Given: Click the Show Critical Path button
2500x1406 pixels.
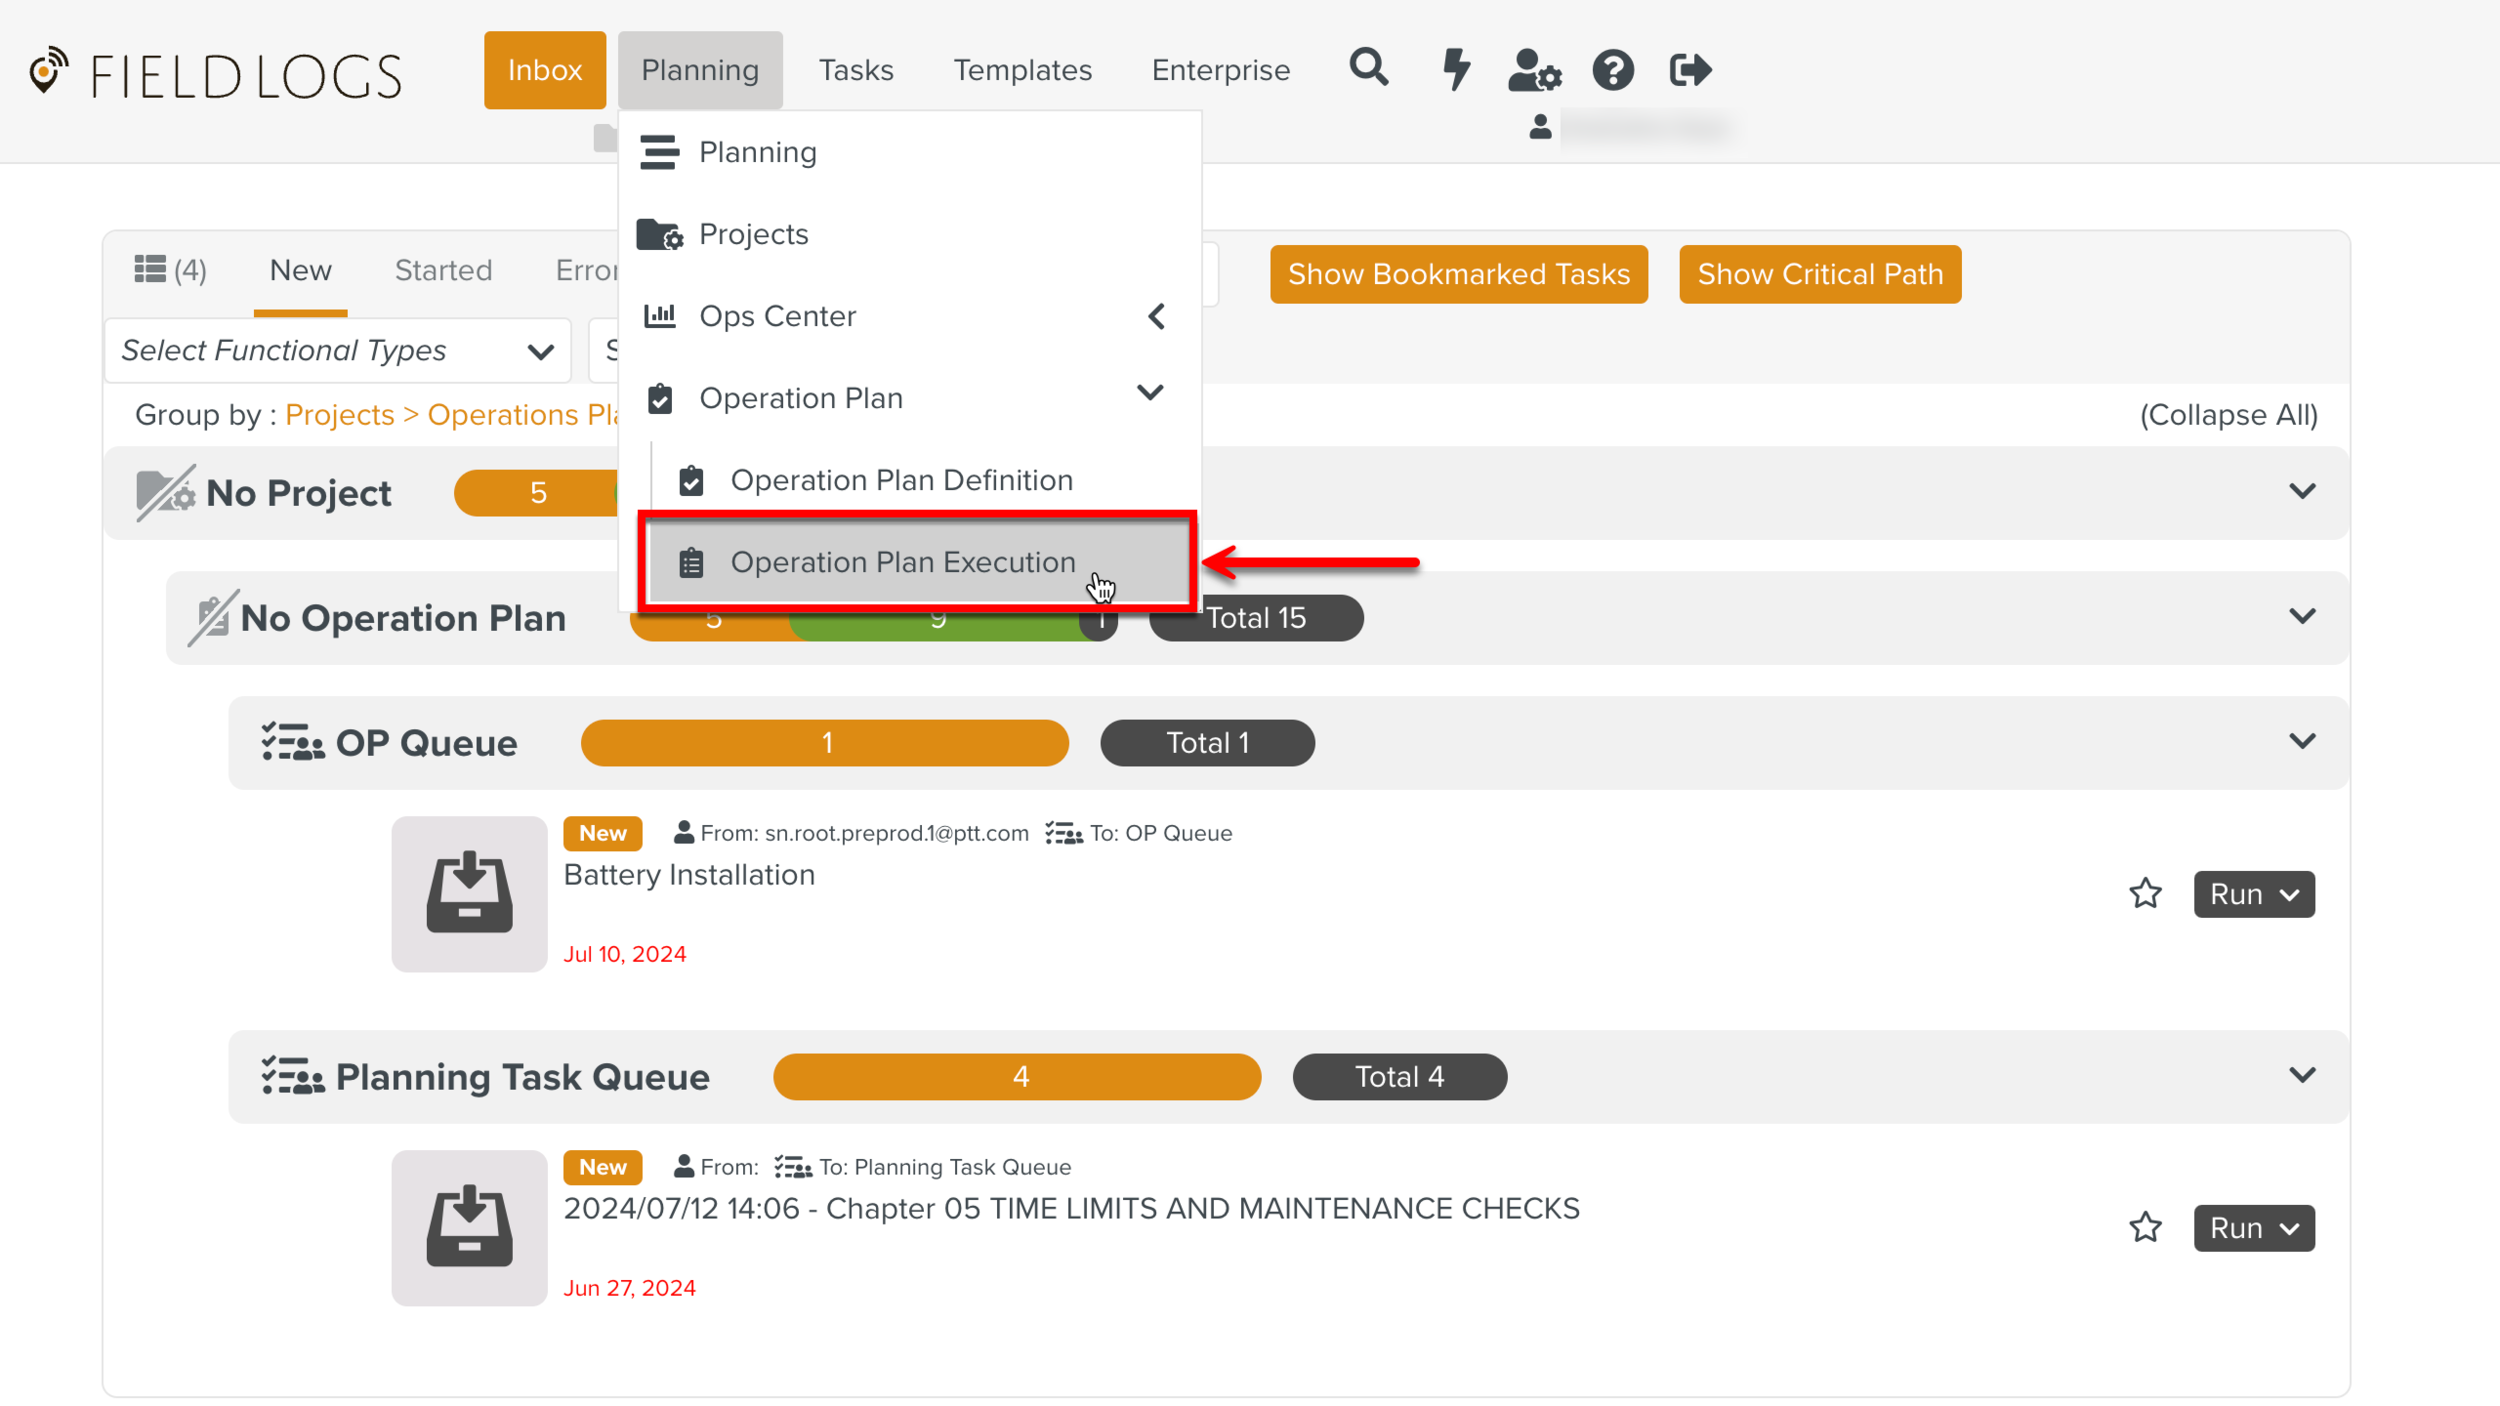Looking at the screenshot, I should tap(1819, 274).
